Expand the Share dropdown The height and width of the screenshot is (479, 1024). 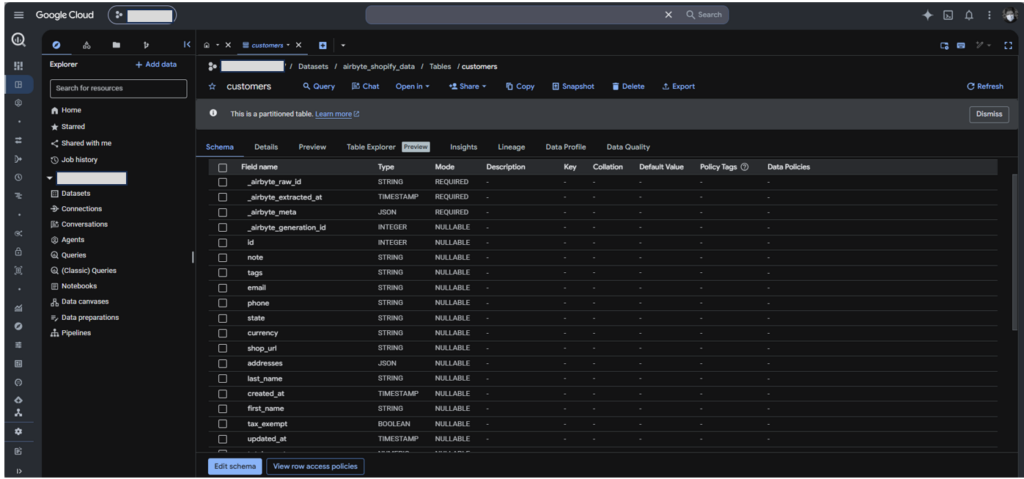point(468,86)
